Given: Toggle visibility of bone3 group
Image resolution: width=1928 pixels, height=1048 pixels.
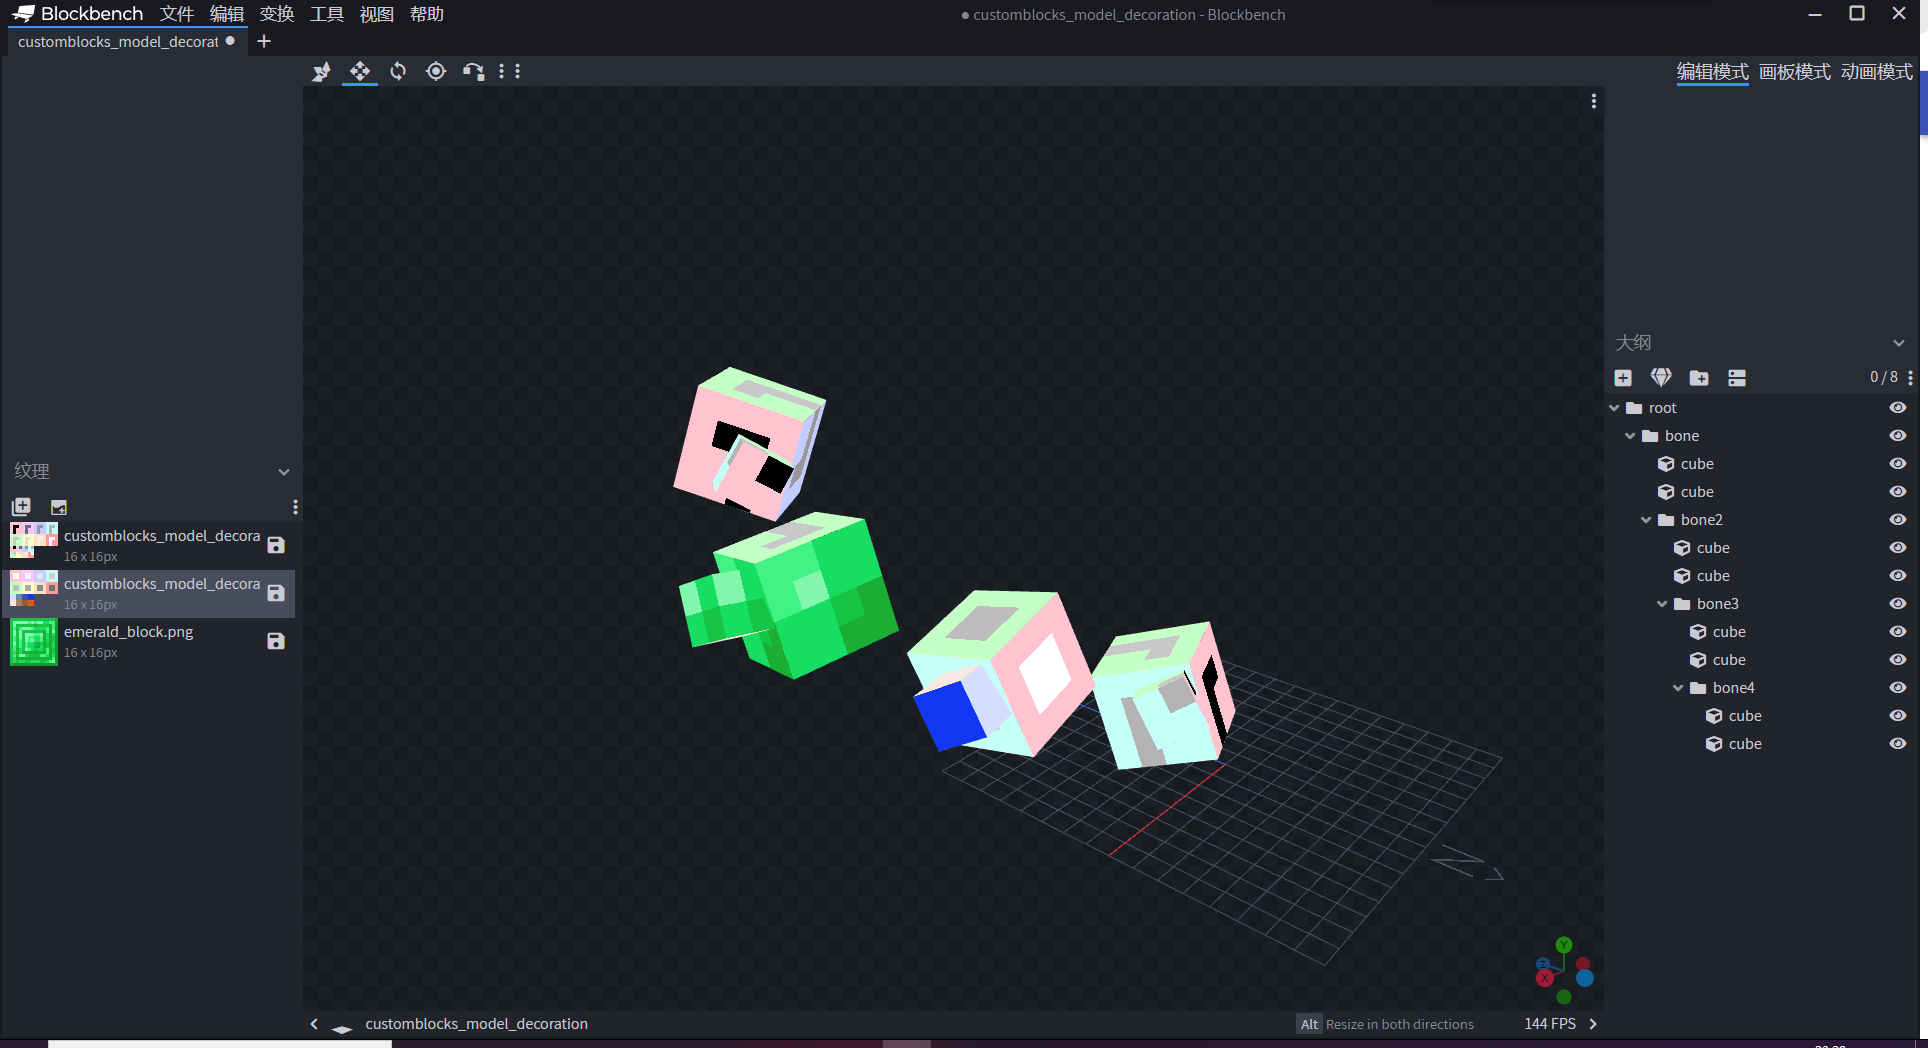Looking at the screenshot, I should (x=1897, y=604).
